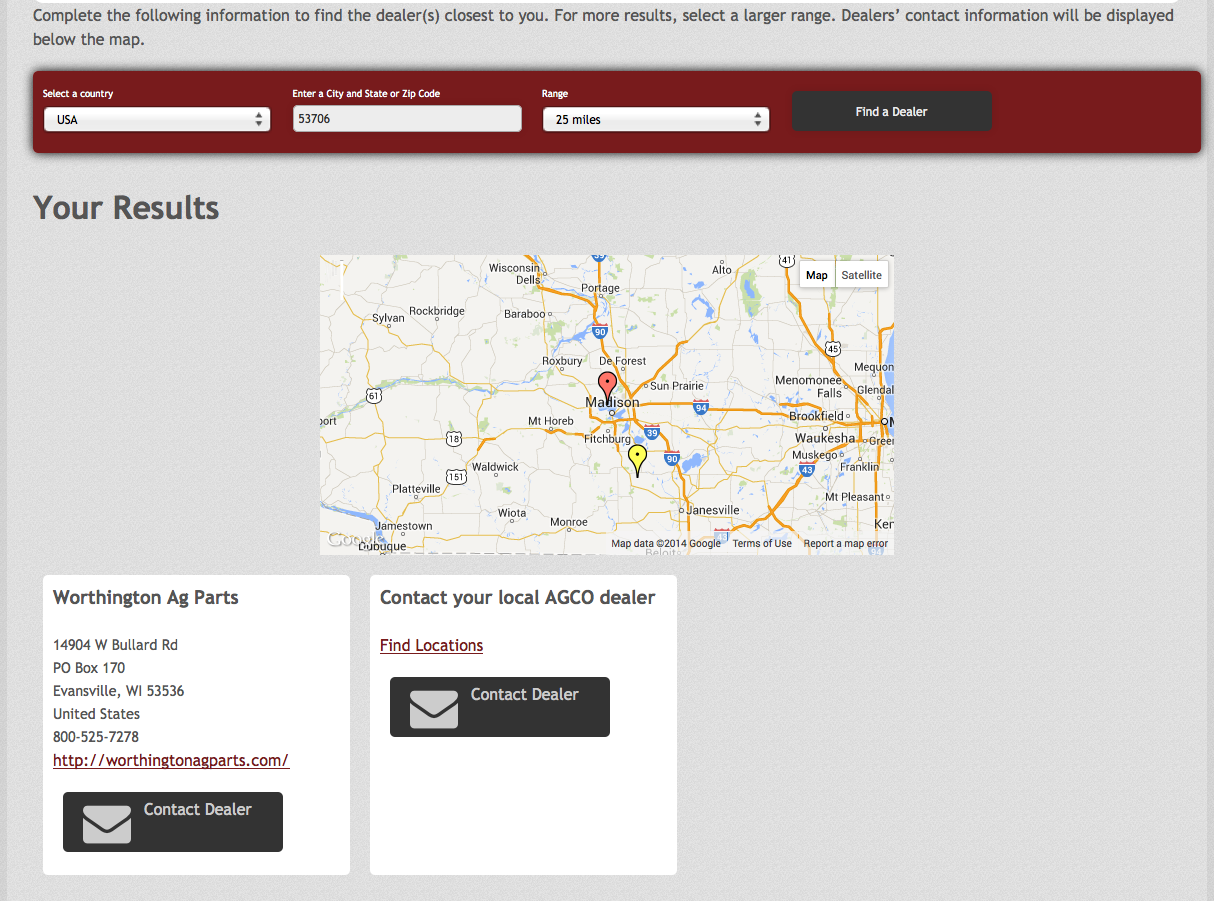
Task: Click the red map marker near Madison
Action: pos(607,385)
